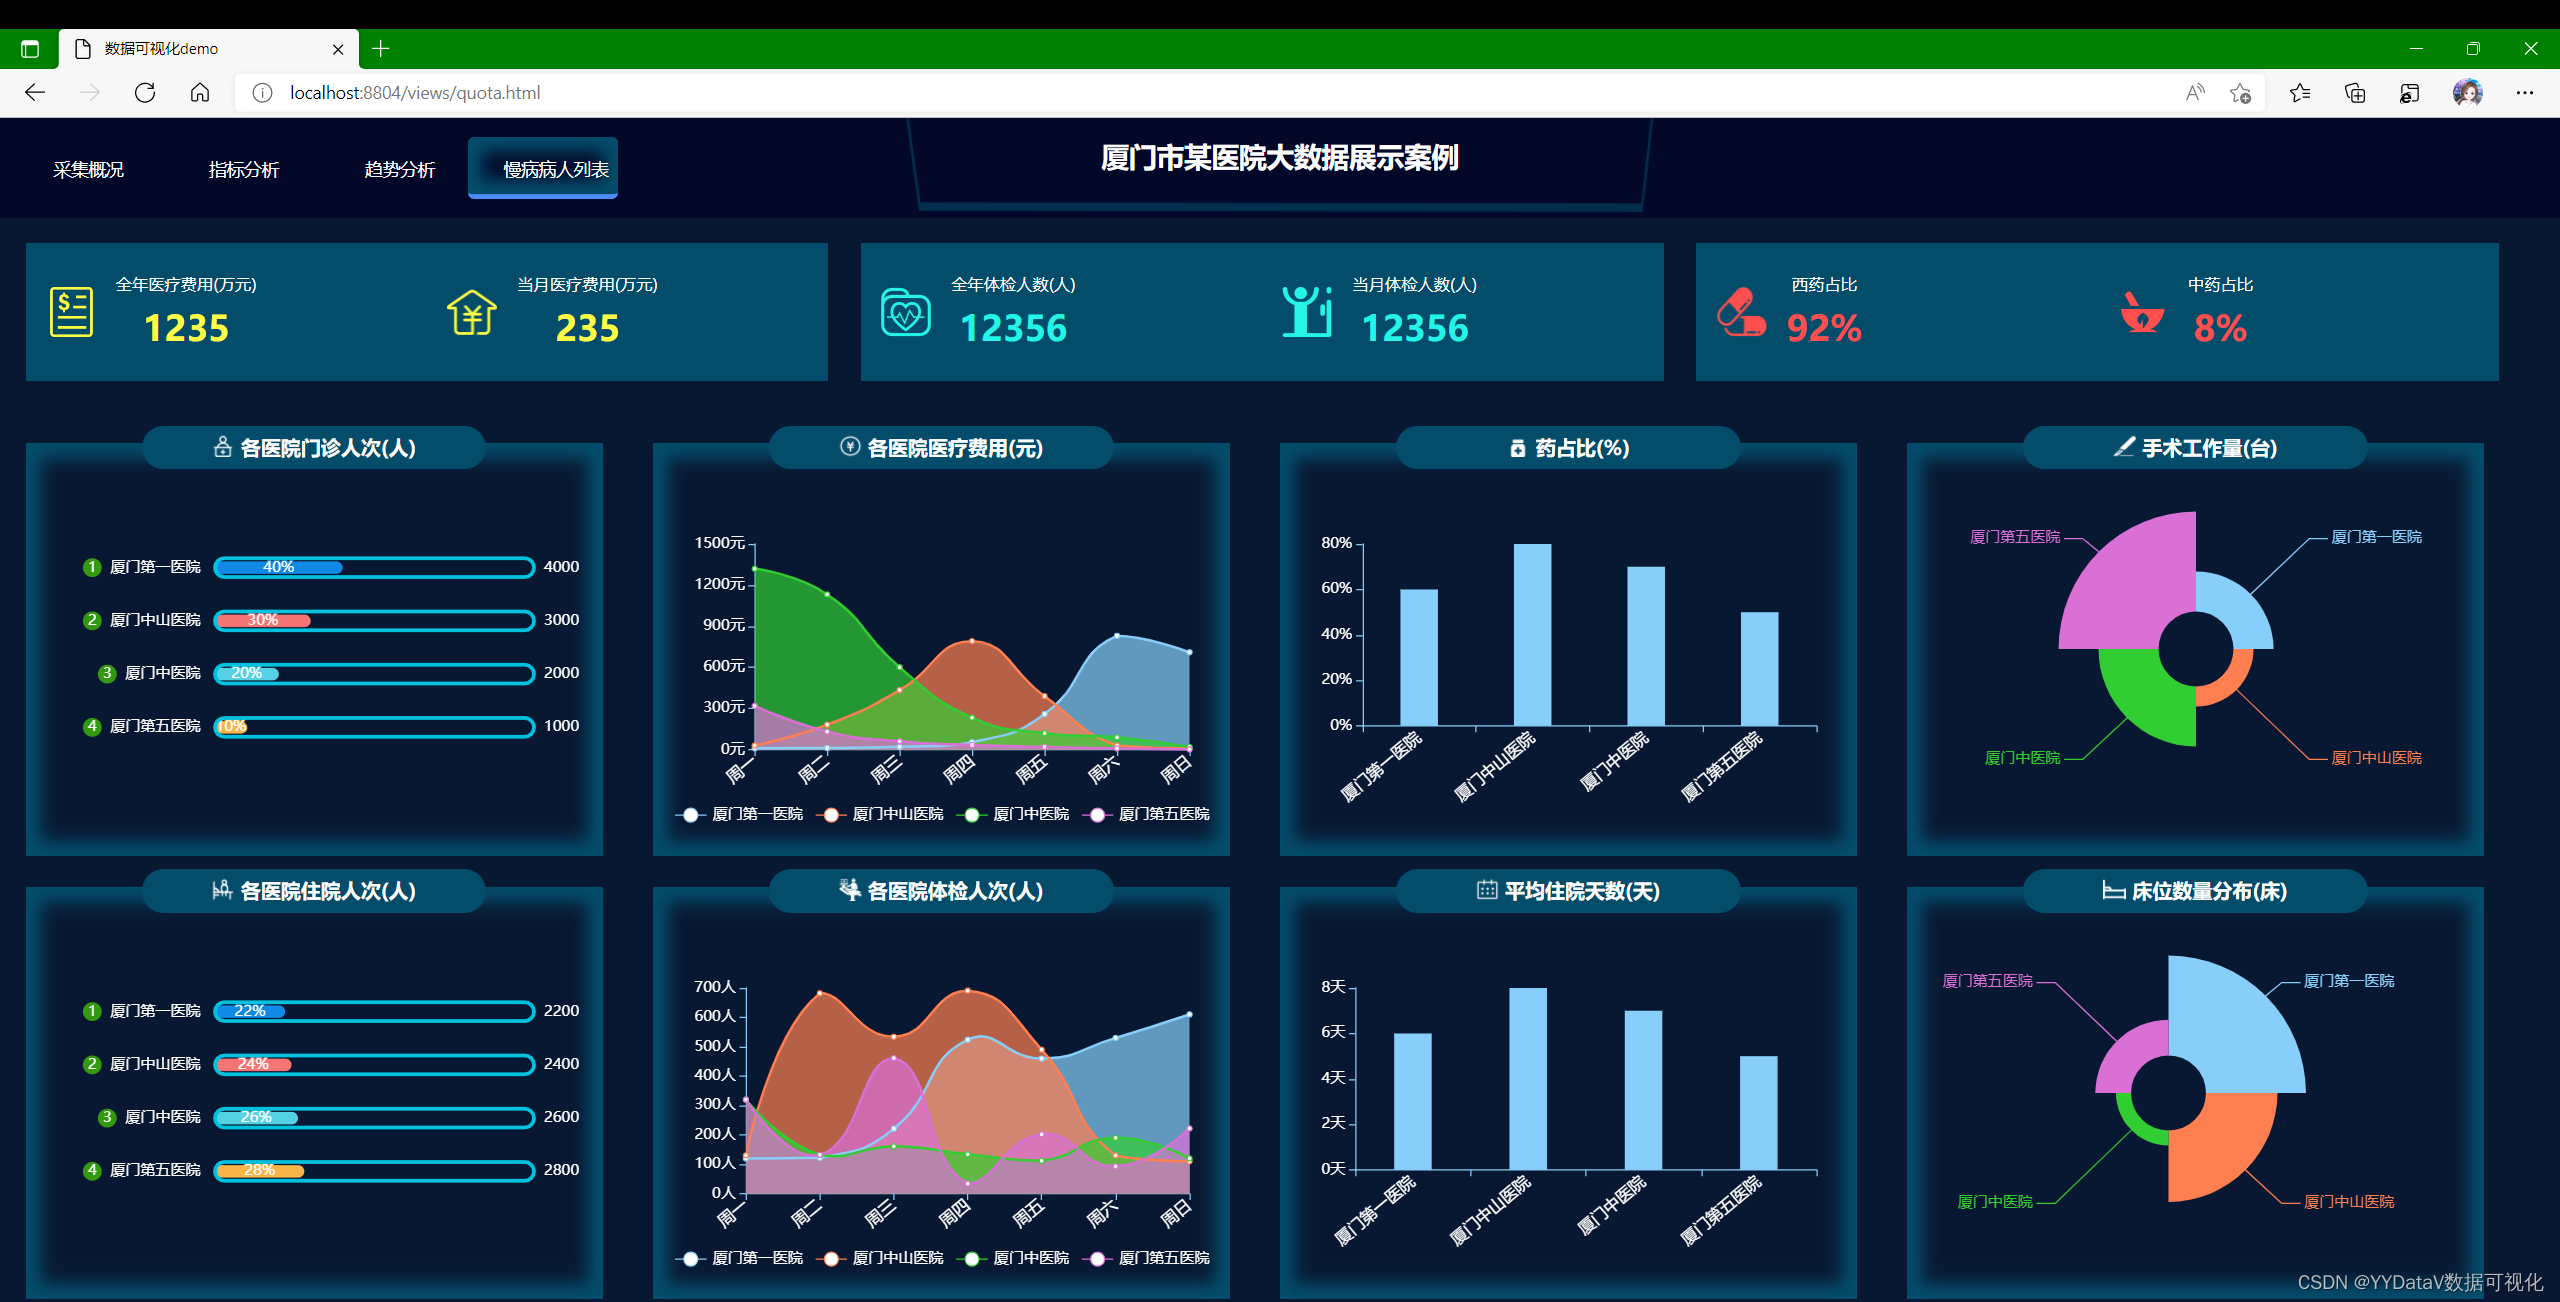The image size is (2560, 1302).
Task: Click the pill icon next to 西药占比
Action: pos(1741,311)
